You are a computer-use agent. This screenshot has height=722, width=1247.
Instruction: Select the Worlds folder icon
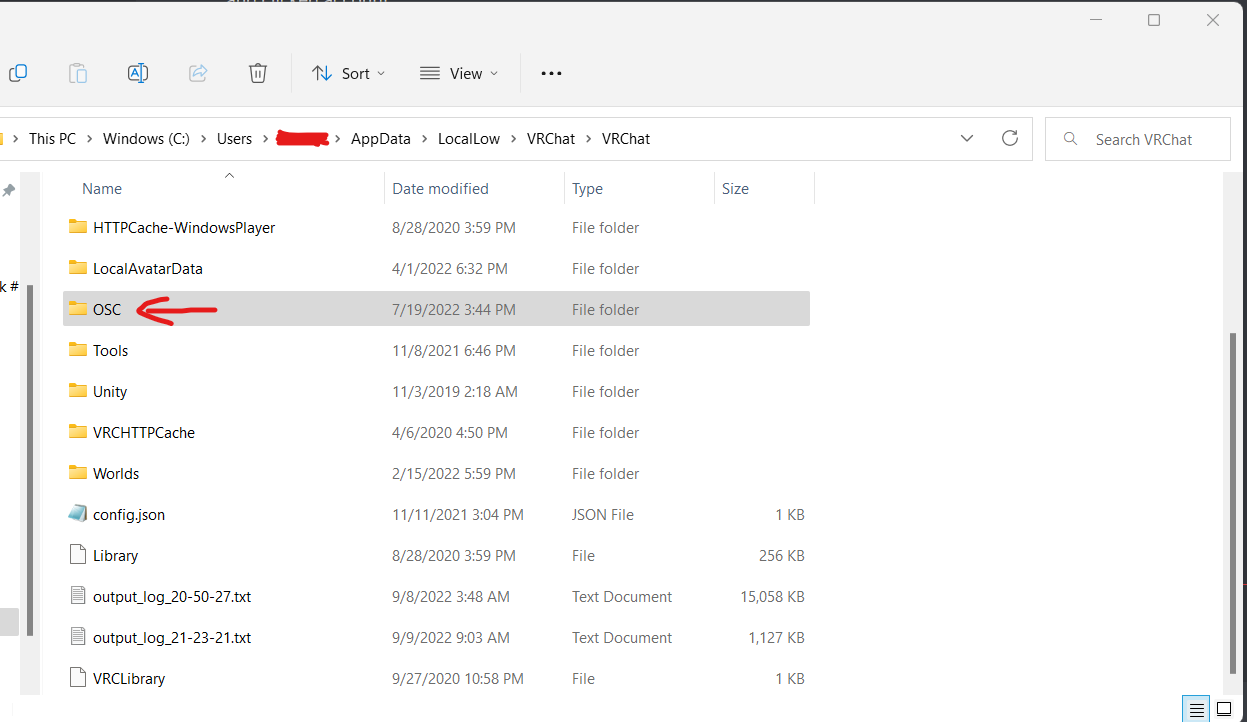78,473
